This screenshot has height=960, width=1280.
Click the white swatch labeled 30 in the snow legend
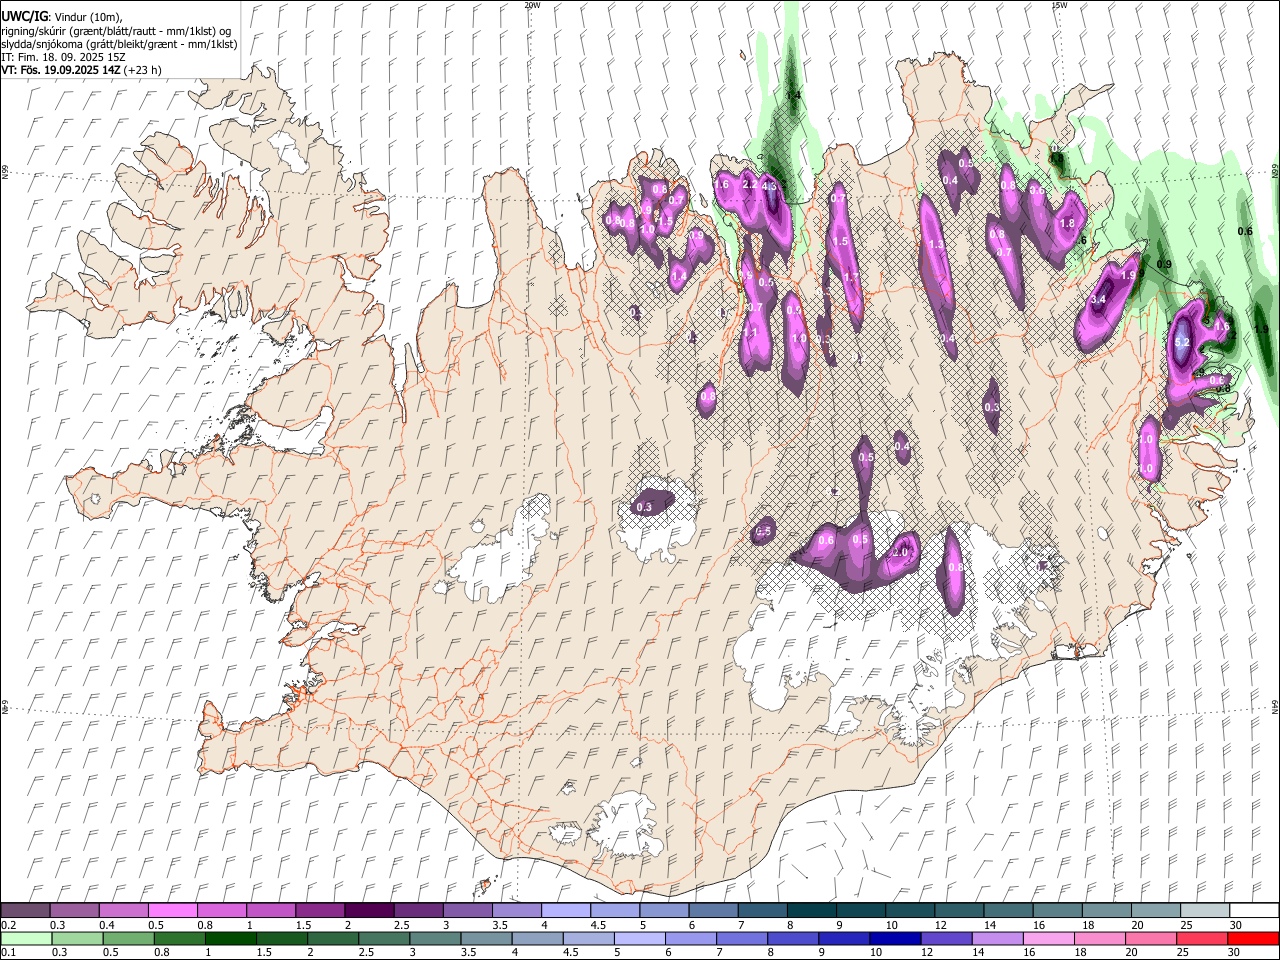(x=1254, y=911)
